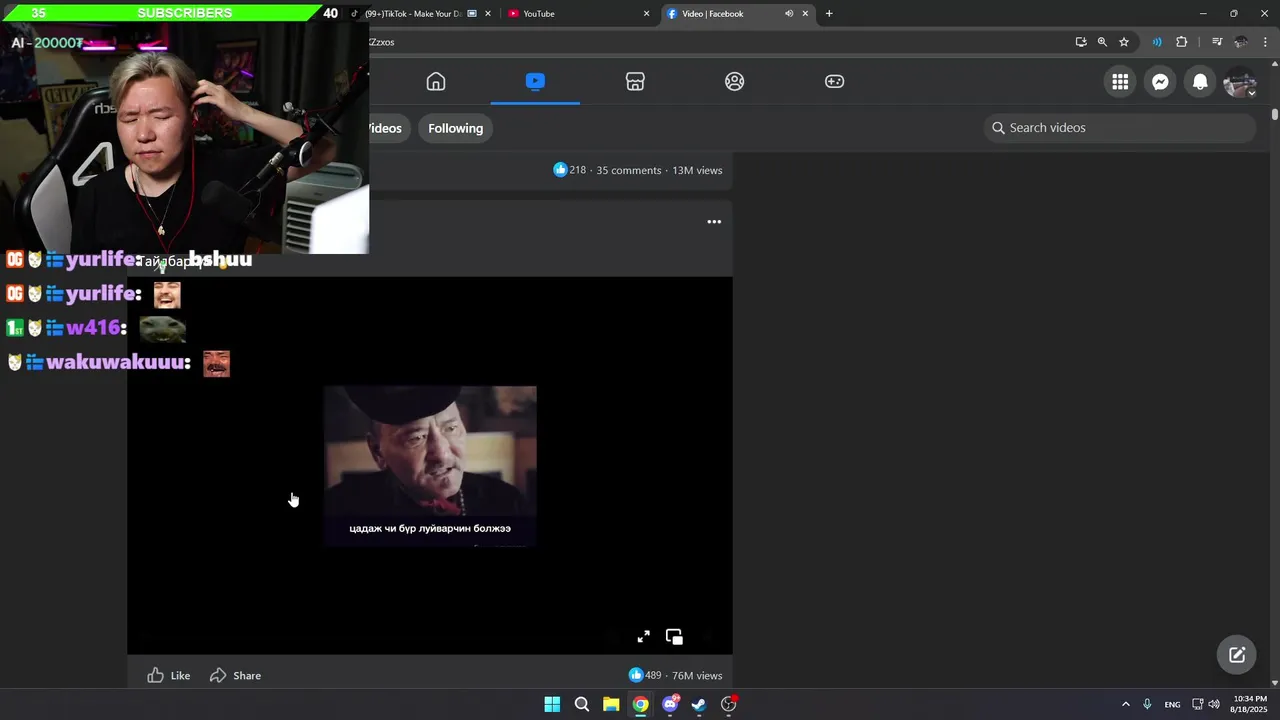Image resolution: width=1280 pixels, height=720 pixels.
Task: Open the Facebook Marketplace icon
Action: pyautogui.click(x=635, y=82)
